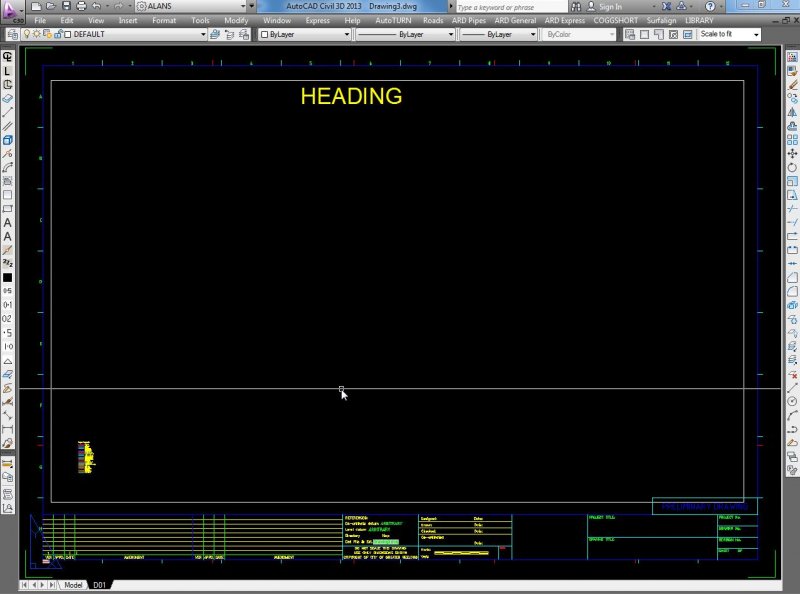Open the Modify menu
This screenshot has height=594, width=800.
236,20
